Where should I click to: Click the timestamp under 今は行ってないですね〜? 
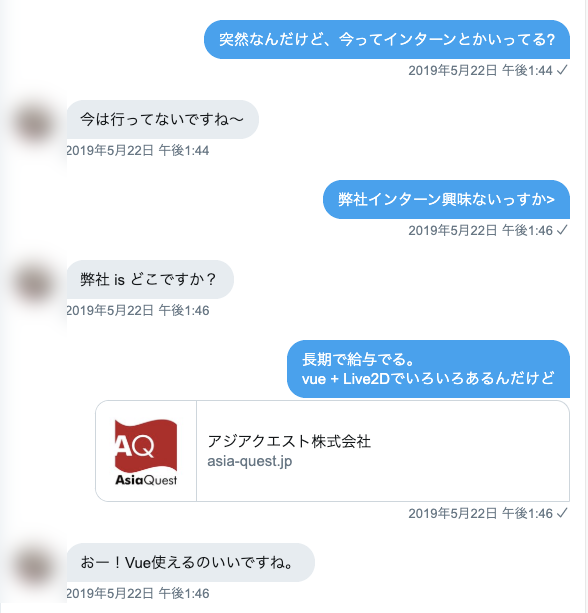(138, 151)
